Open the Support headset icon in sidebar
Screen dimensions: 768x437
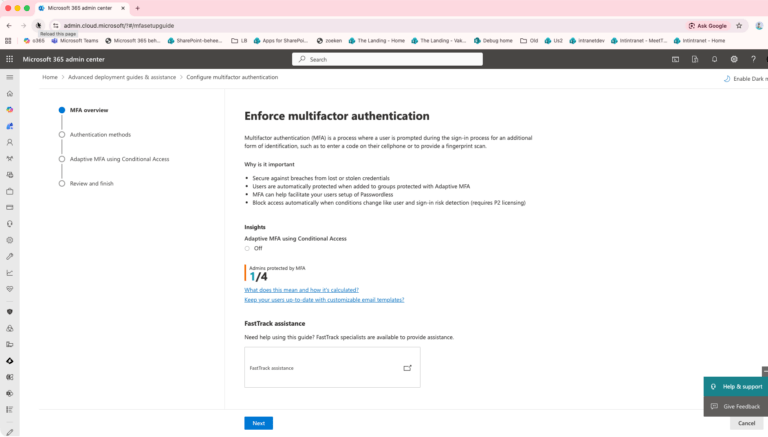point(9,224)
